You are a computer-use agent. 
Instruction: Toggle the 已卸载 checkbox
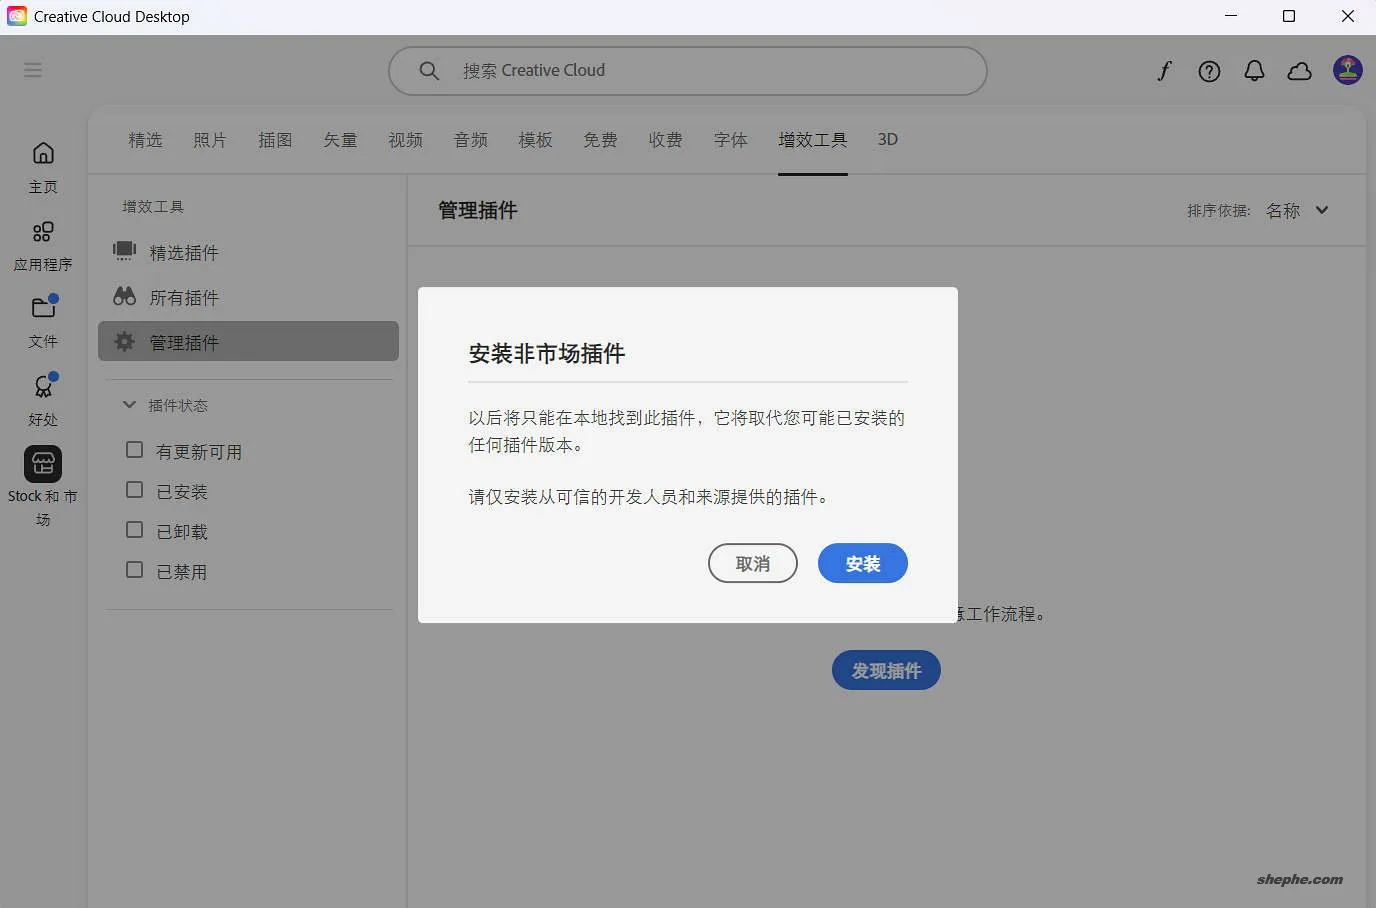click(134, 530)
